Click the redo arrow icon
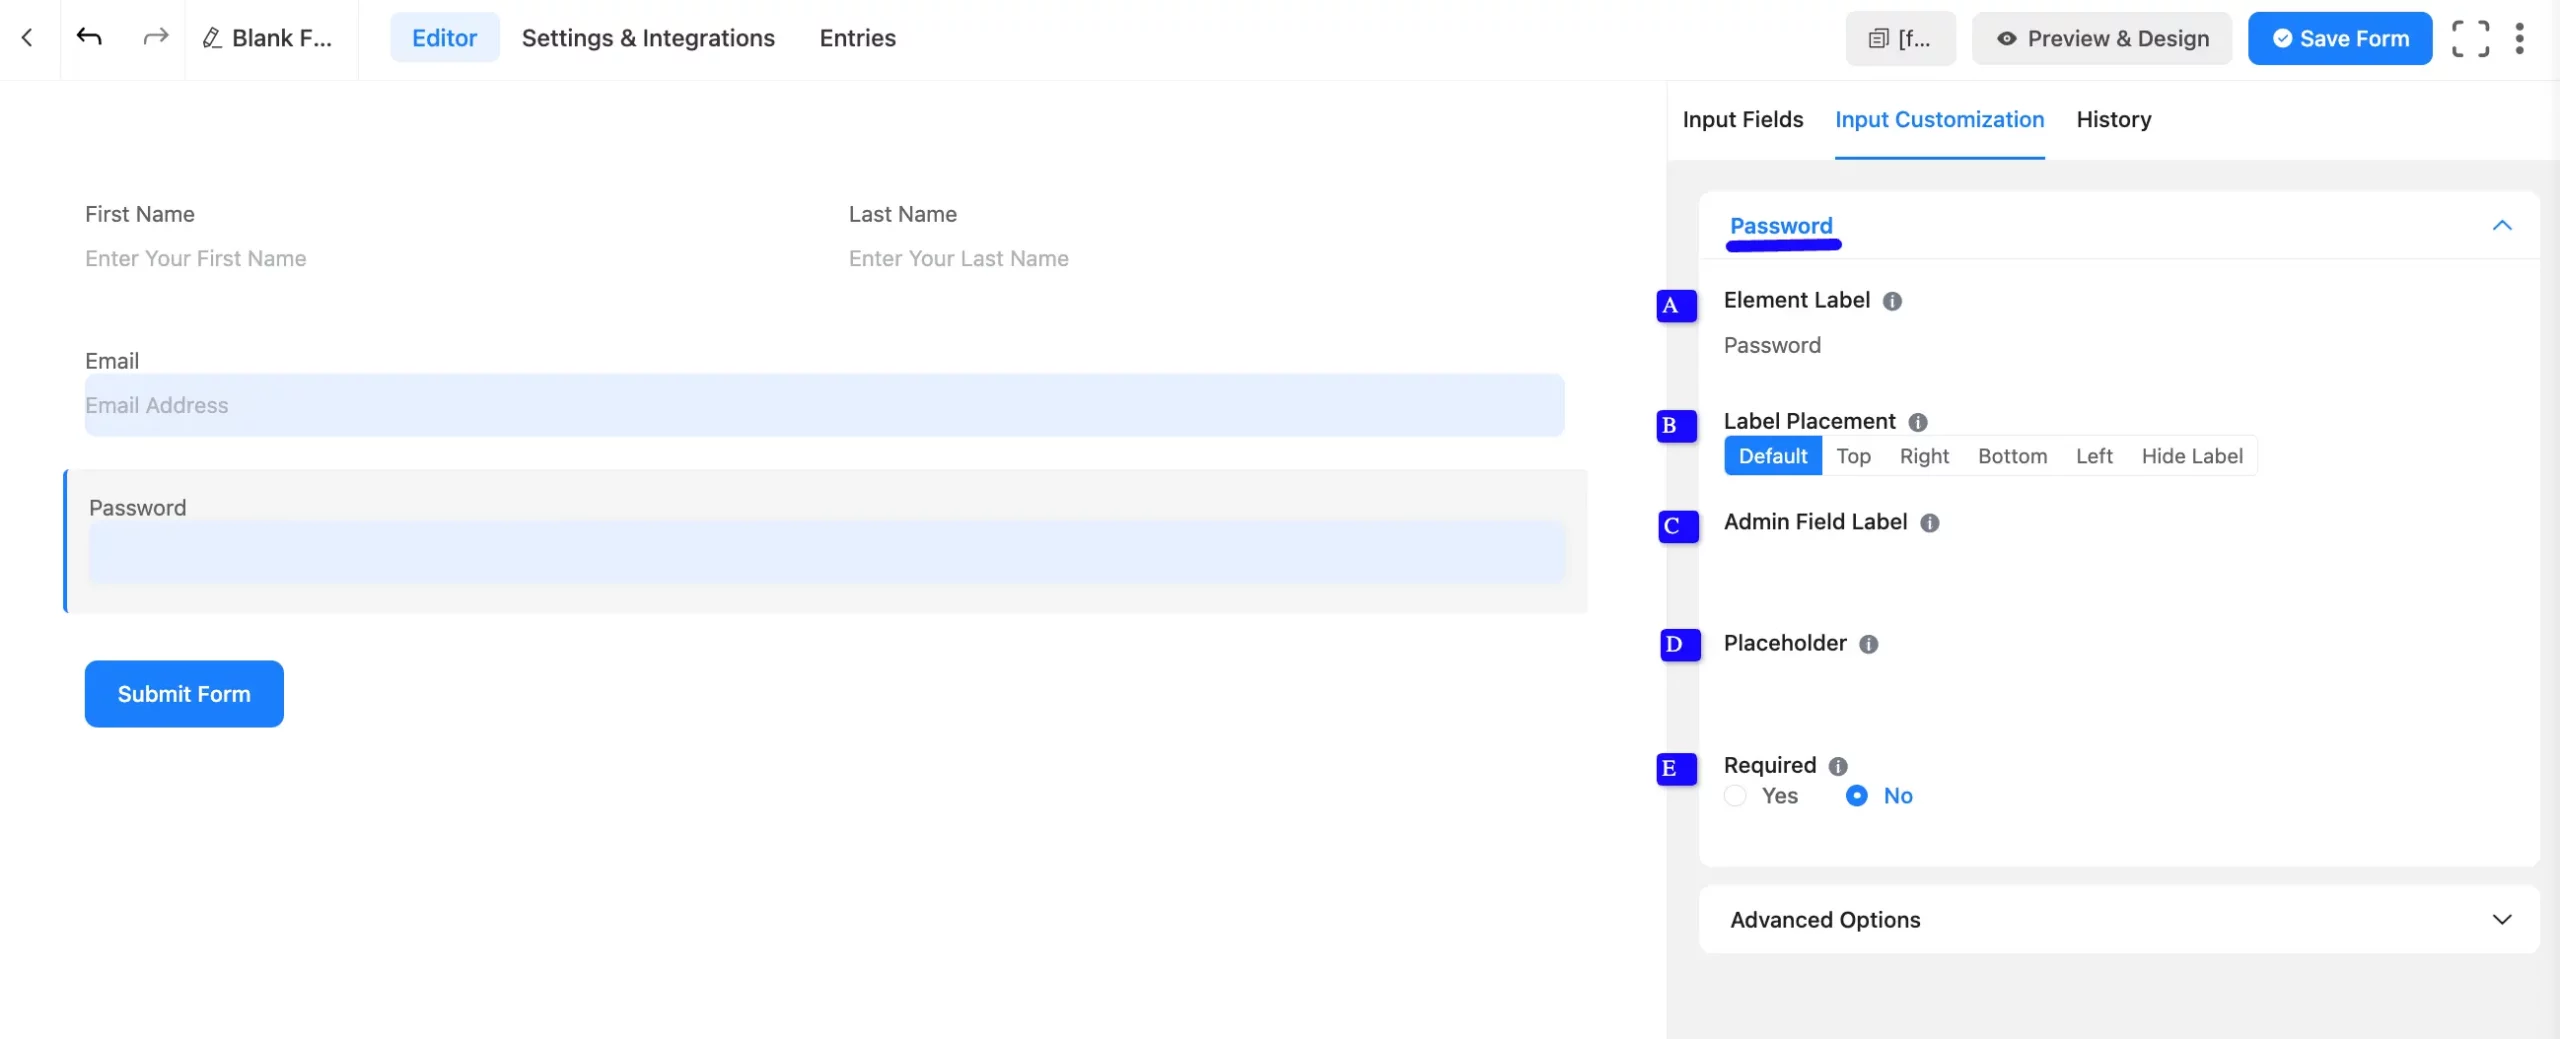This screenshot has height=1039, width=2560. coord(156,37)
